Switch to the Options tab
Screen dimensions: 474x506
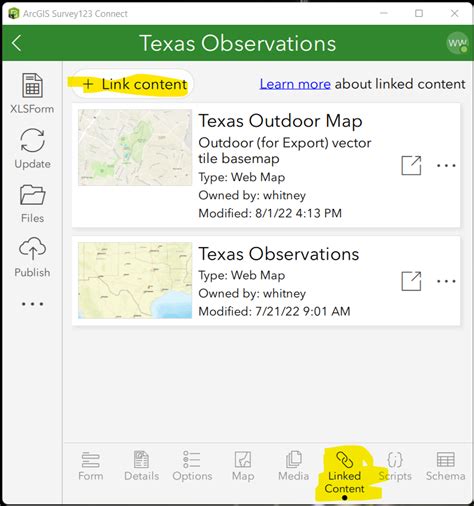point(192,466)
